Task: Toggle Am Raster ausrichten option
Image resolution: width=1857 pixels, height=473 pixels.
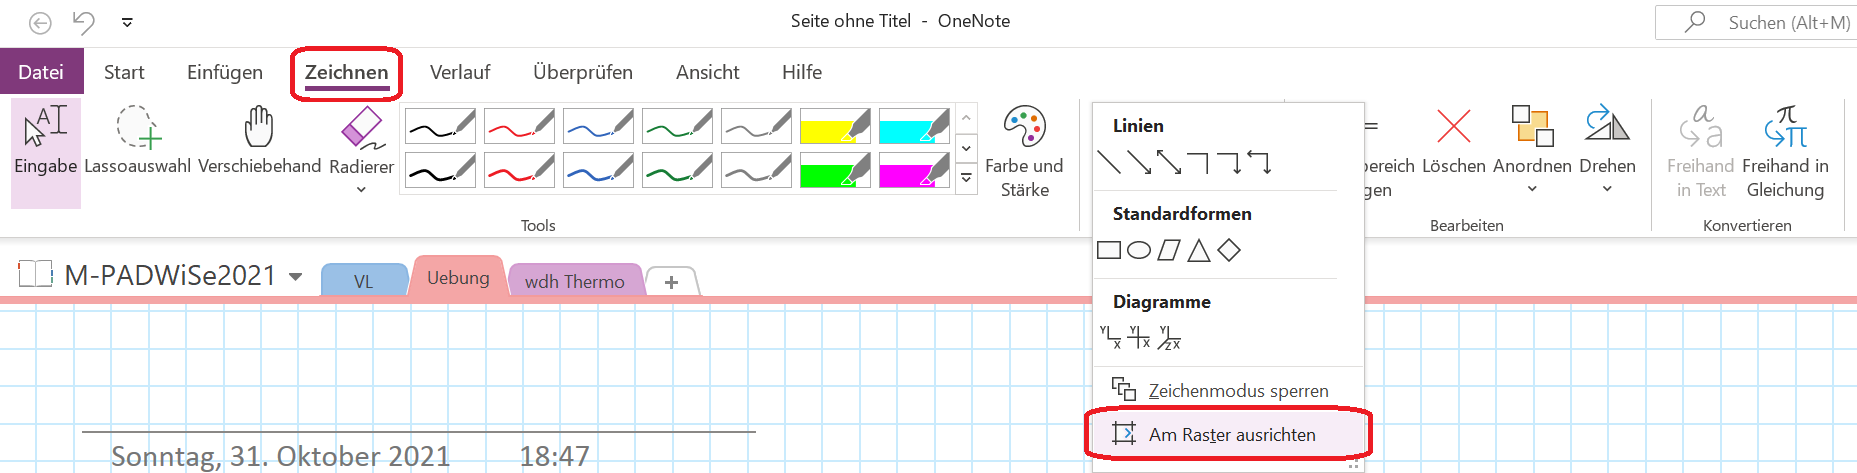Action: pos(1228,434)
